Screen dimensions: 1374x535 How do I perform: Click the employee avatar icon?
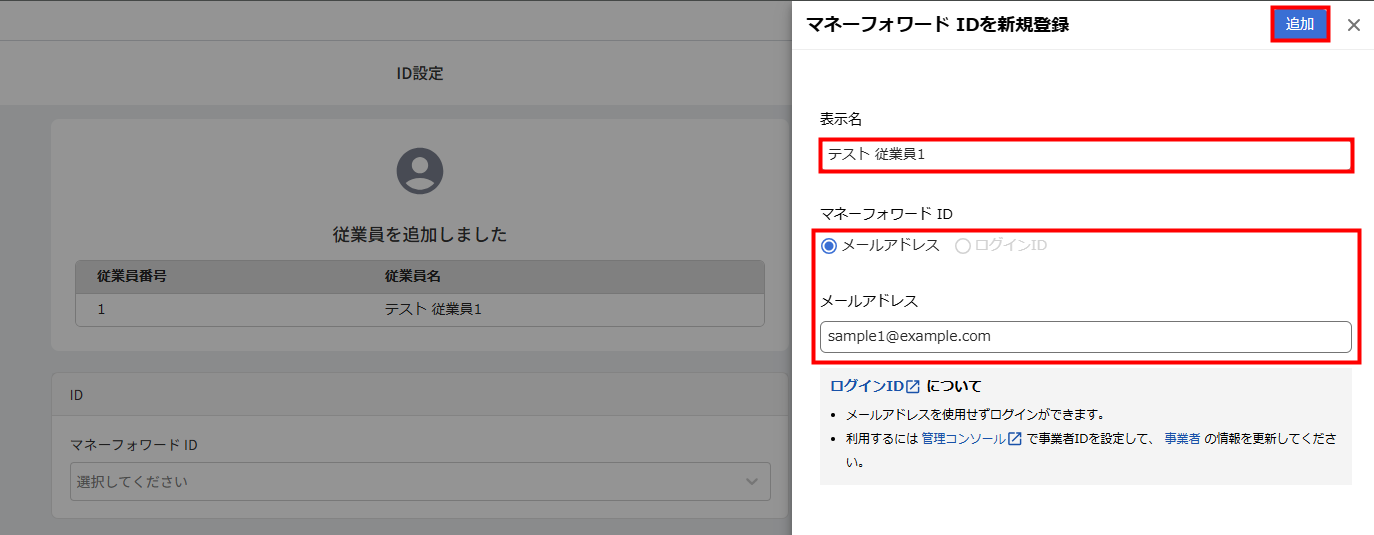[x=420, y=170]
